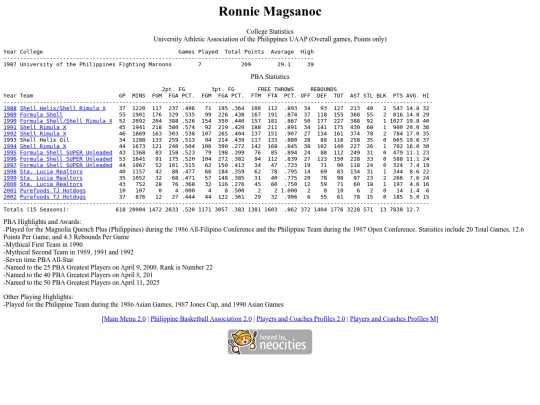Viewport: 540px width, 405px height.
Task: Open the 1989 season link
Action: tap(10, 115)
